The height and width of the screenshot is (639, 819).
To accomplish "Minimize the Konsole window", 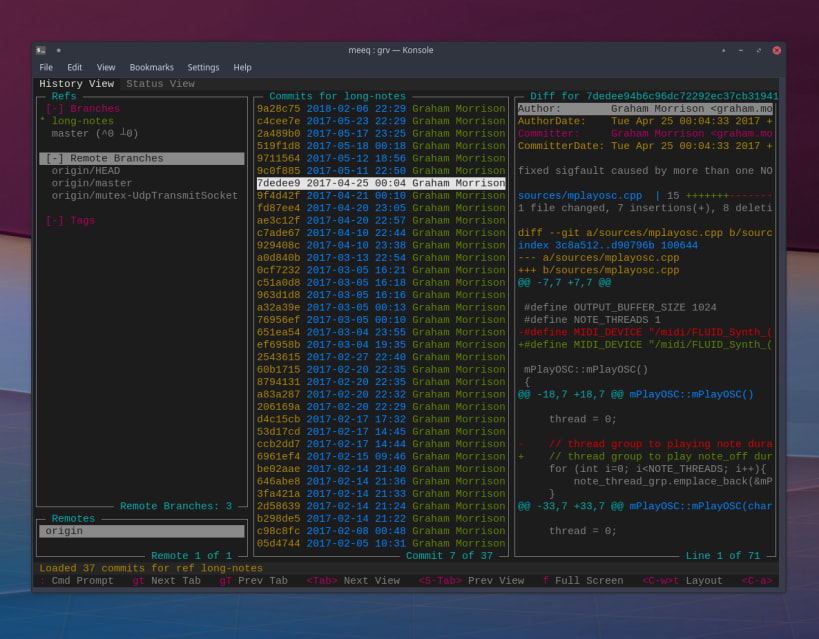I will click(741, 50).
